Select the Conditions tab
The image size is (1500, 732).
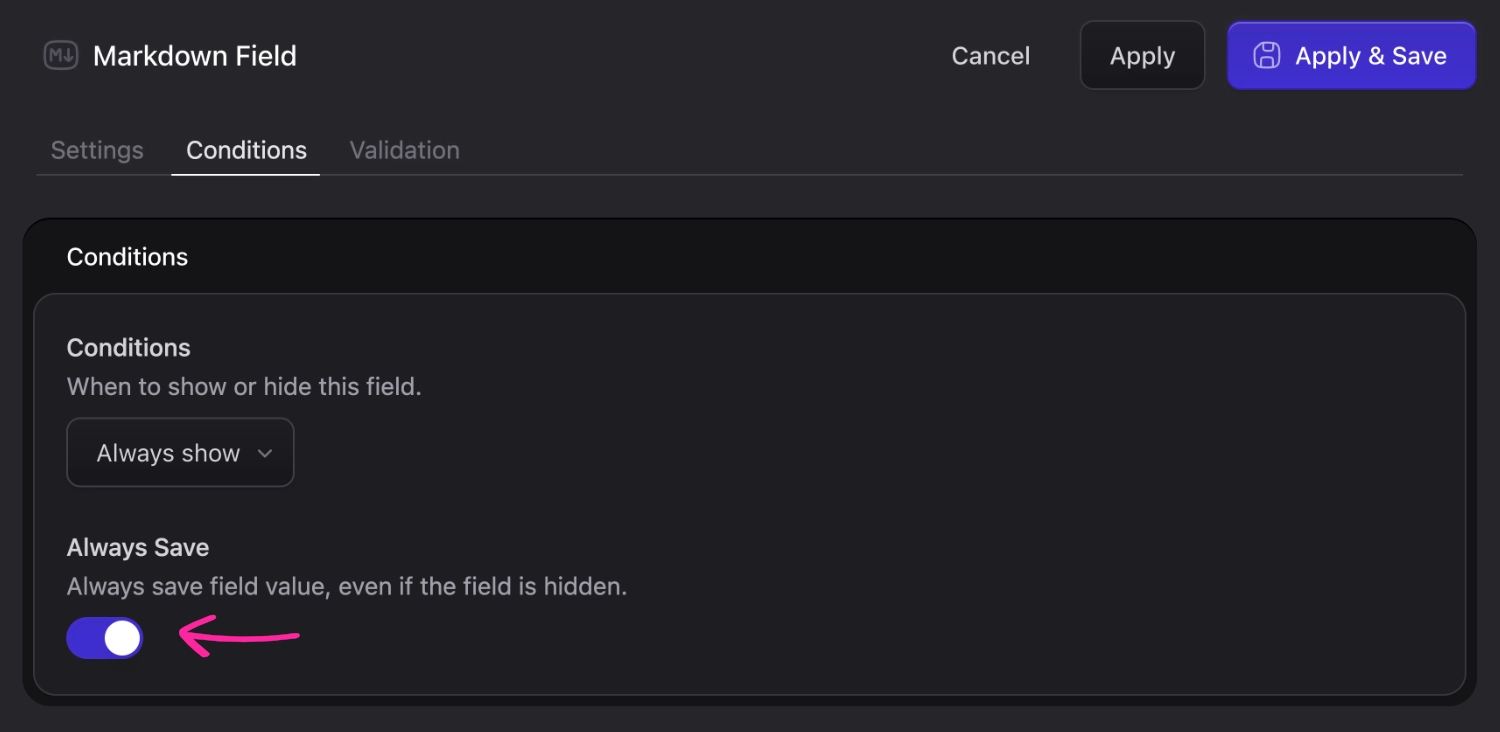click(x=246, y=150)
